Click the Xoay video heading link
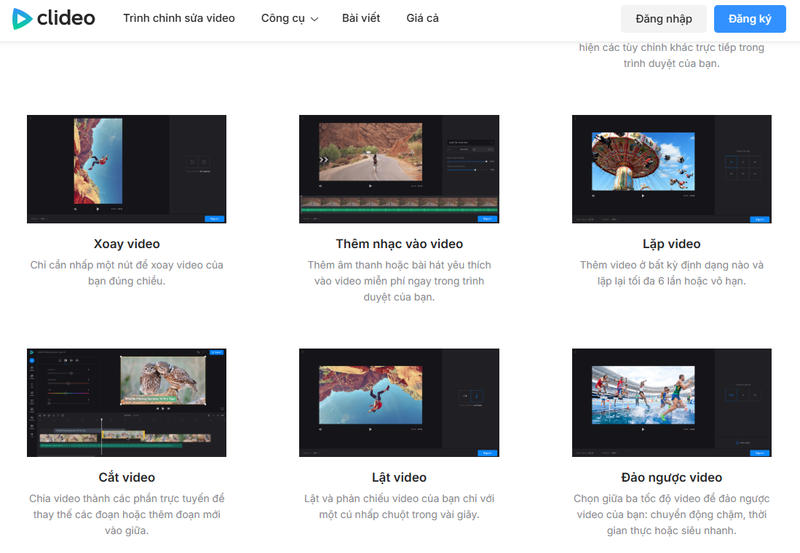This screenshot has width=800, height=553. point(127,244)
